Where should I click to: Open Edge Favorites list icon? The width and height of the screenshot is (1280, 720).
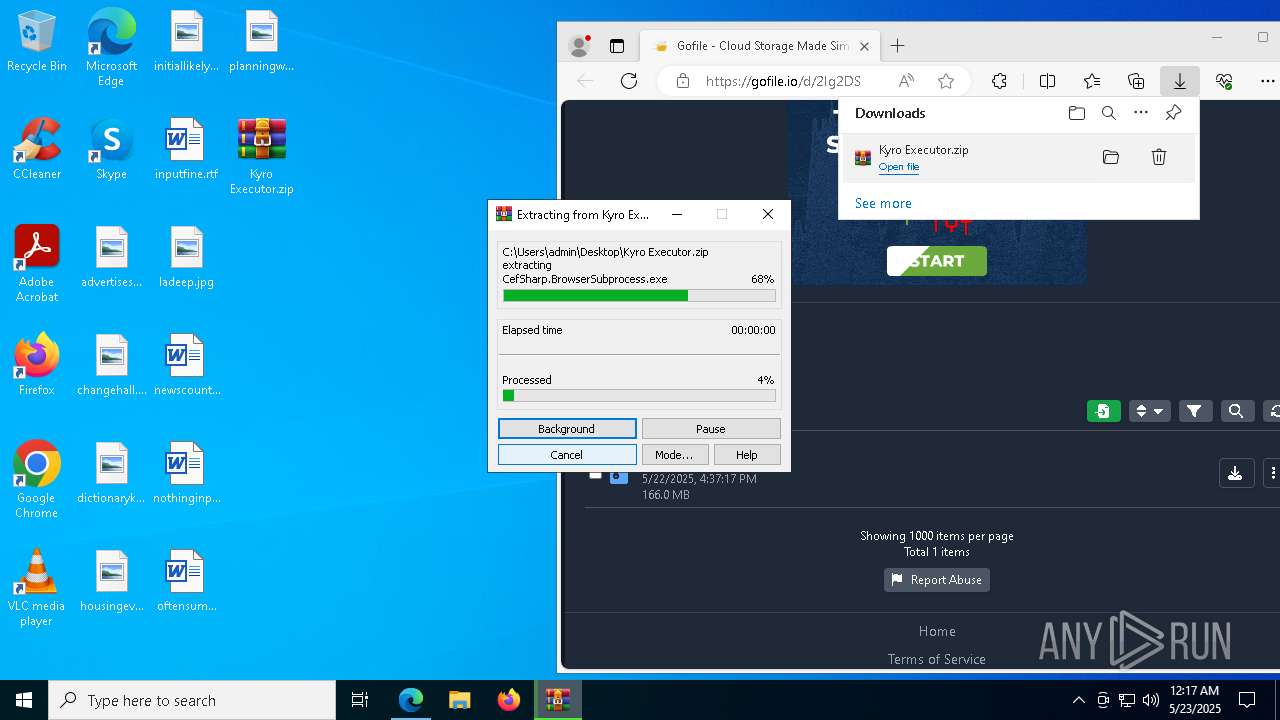(x=1092, y=81)
